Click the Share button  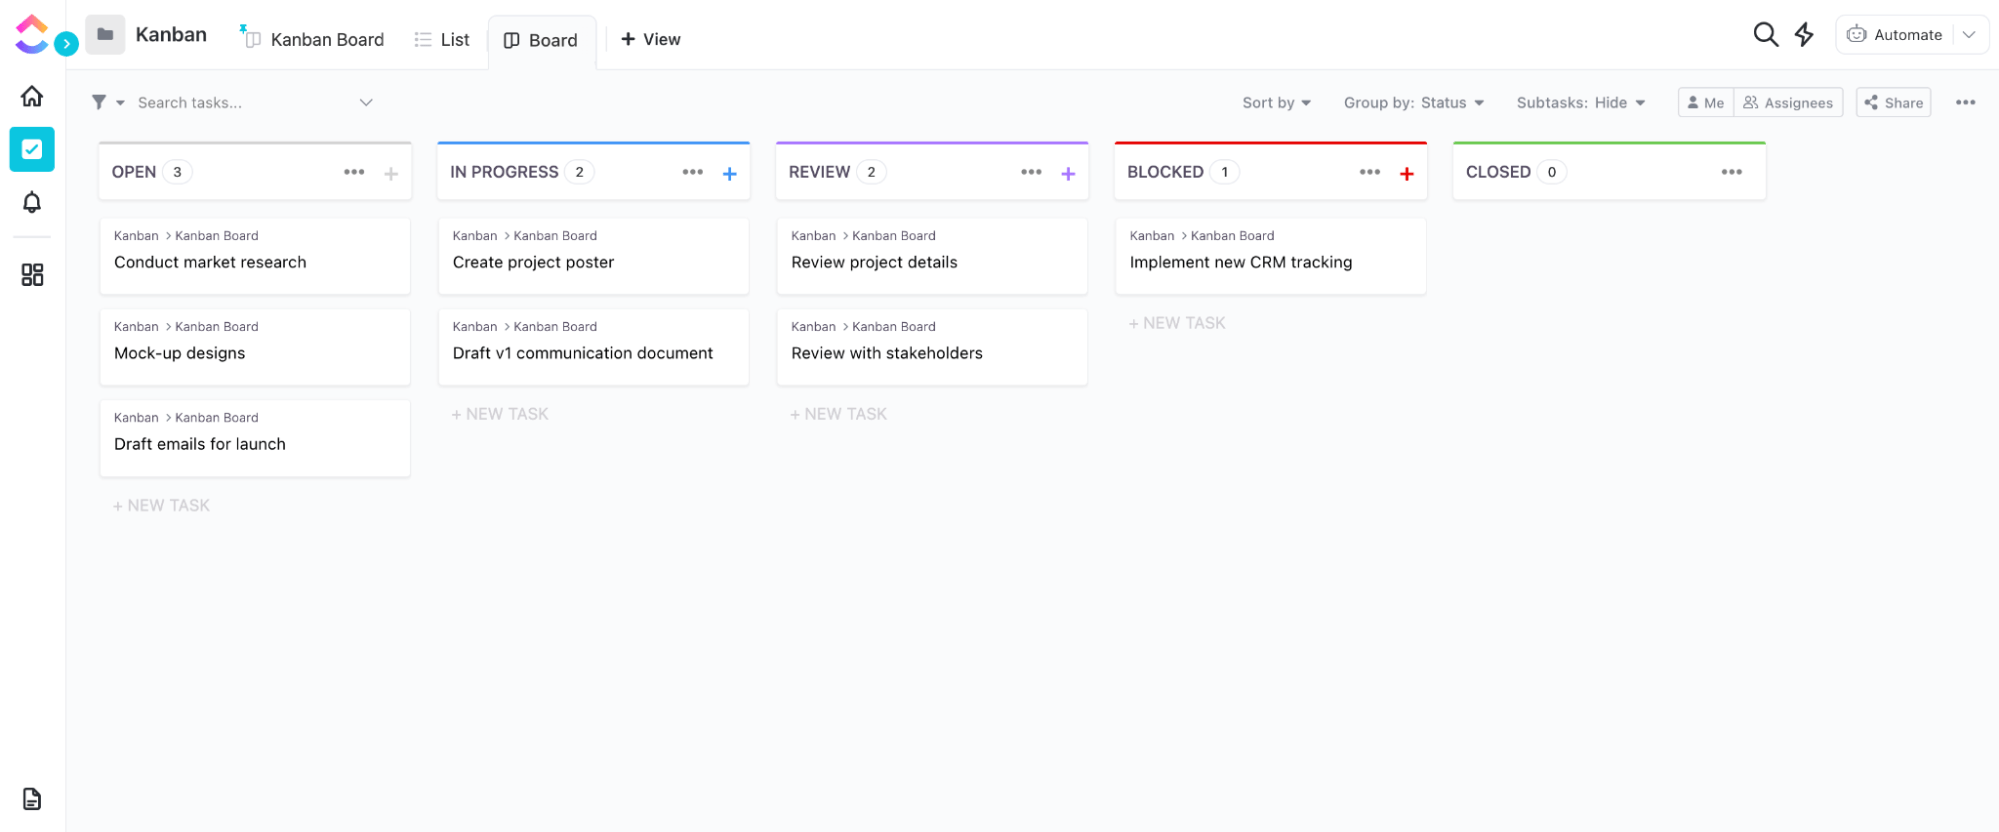point(1893,103)
